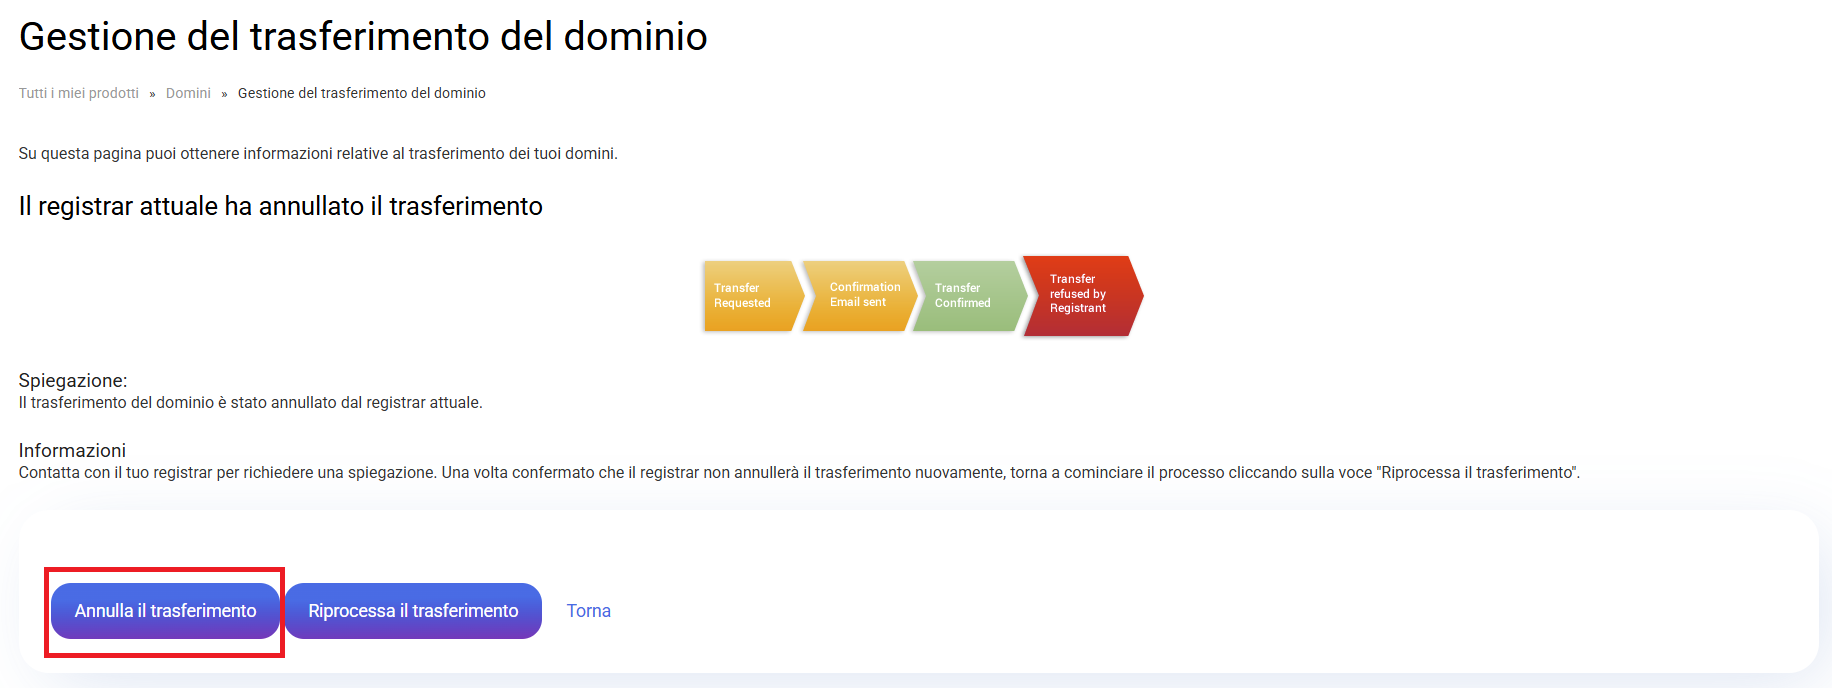Go back using the Torna link
Viewport: 1832px width, 688px height.
click(x=588, y=611)
